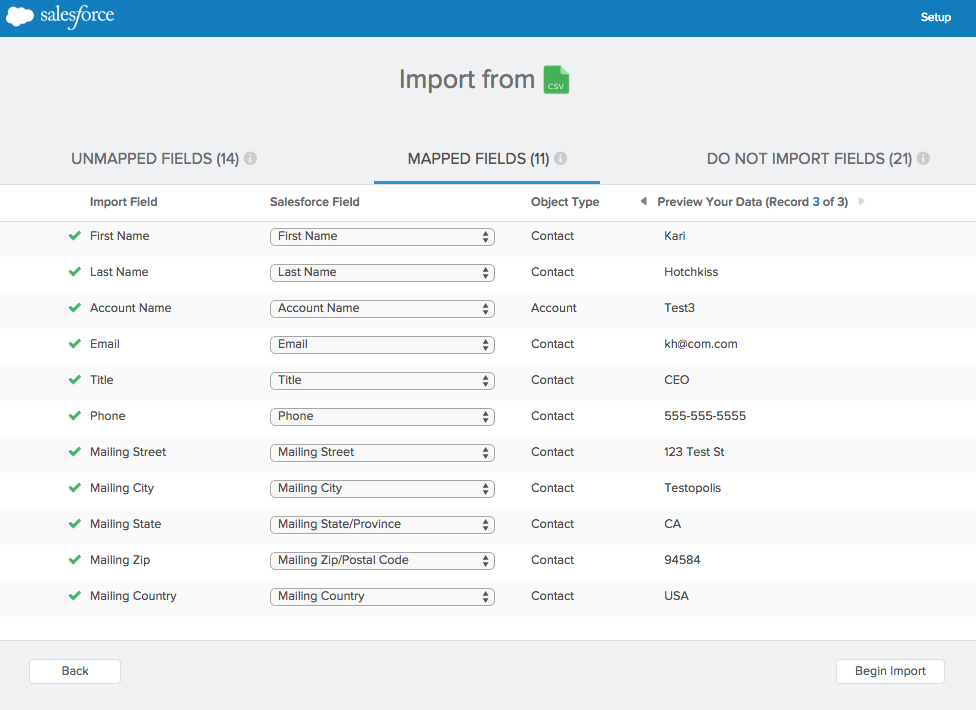Open the Setup link in header

[x=935, y=18]
